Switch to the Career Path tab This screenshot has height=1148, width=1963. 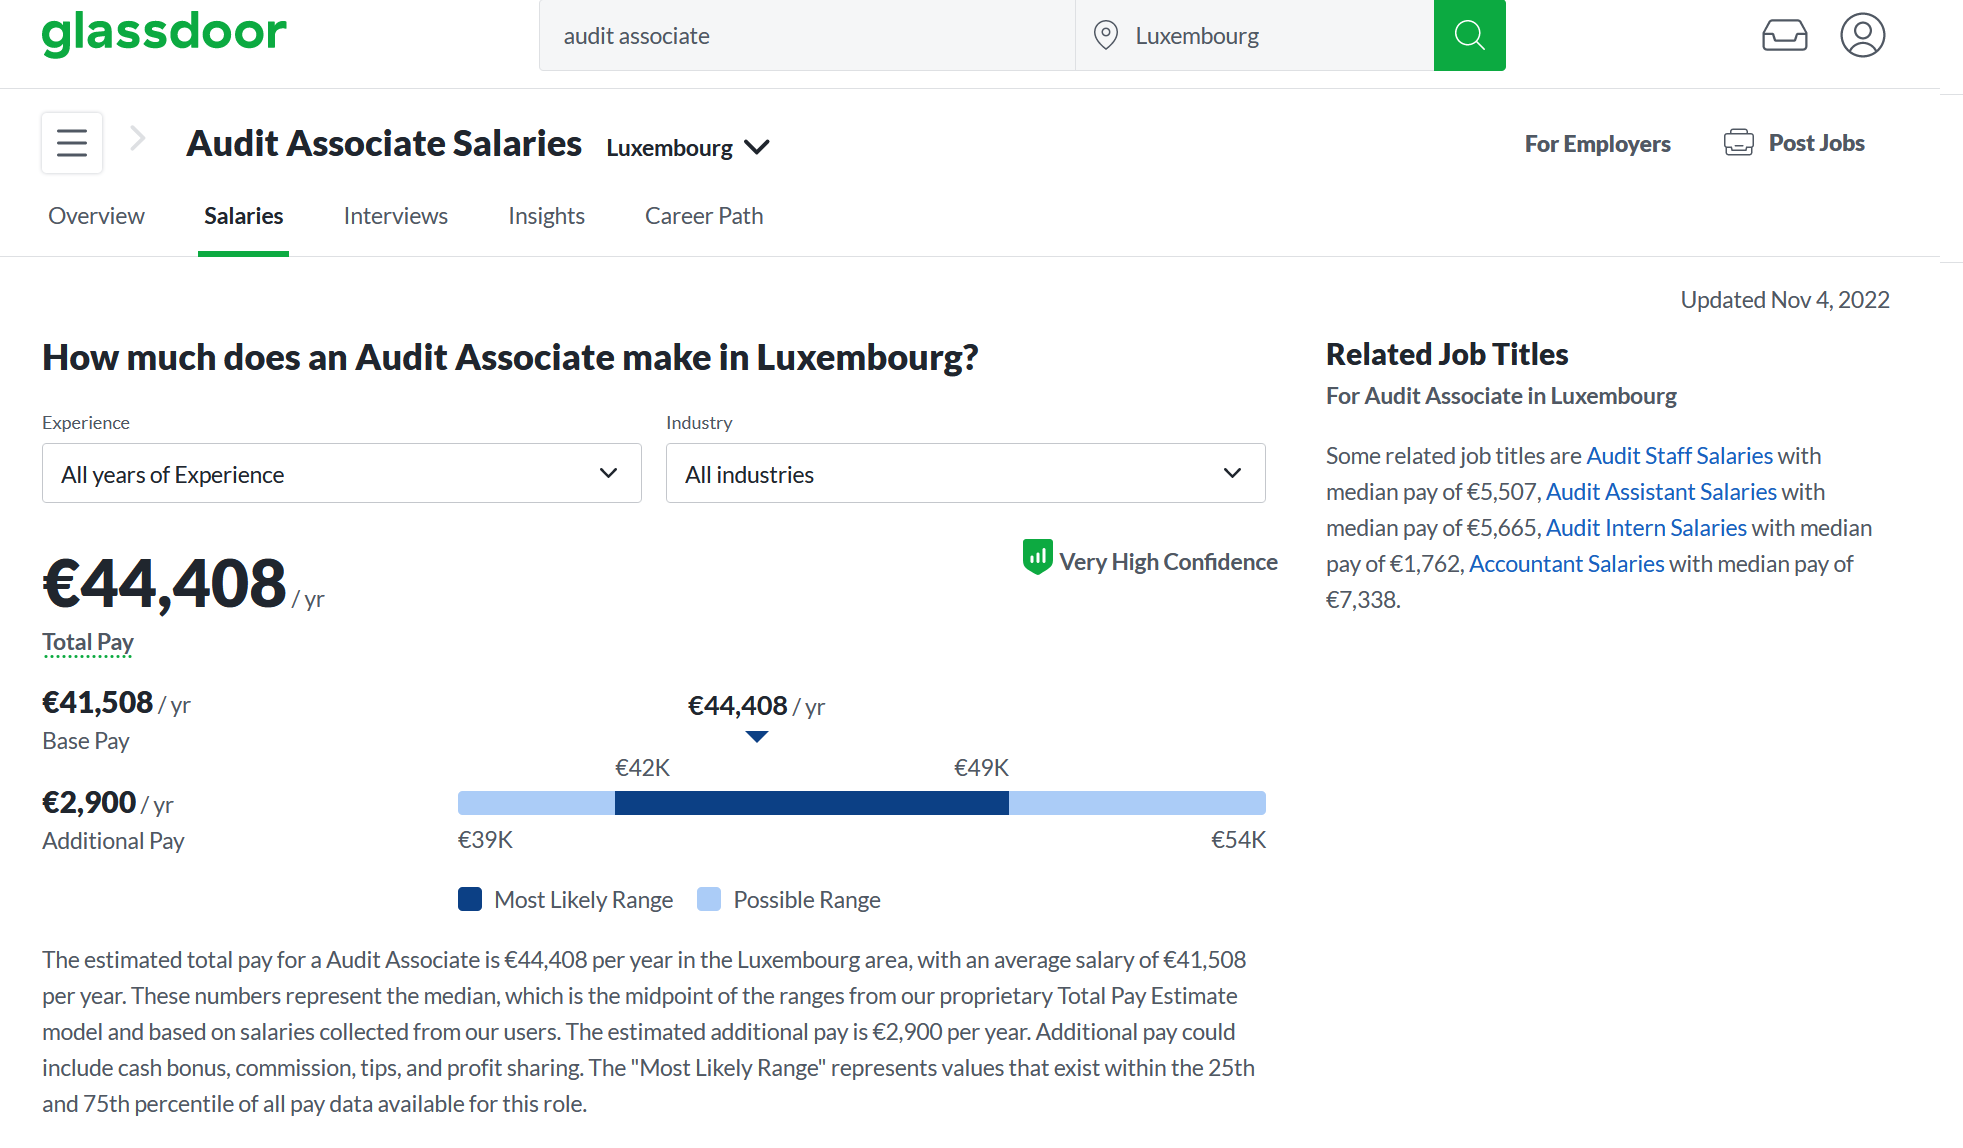click(703, 216)
